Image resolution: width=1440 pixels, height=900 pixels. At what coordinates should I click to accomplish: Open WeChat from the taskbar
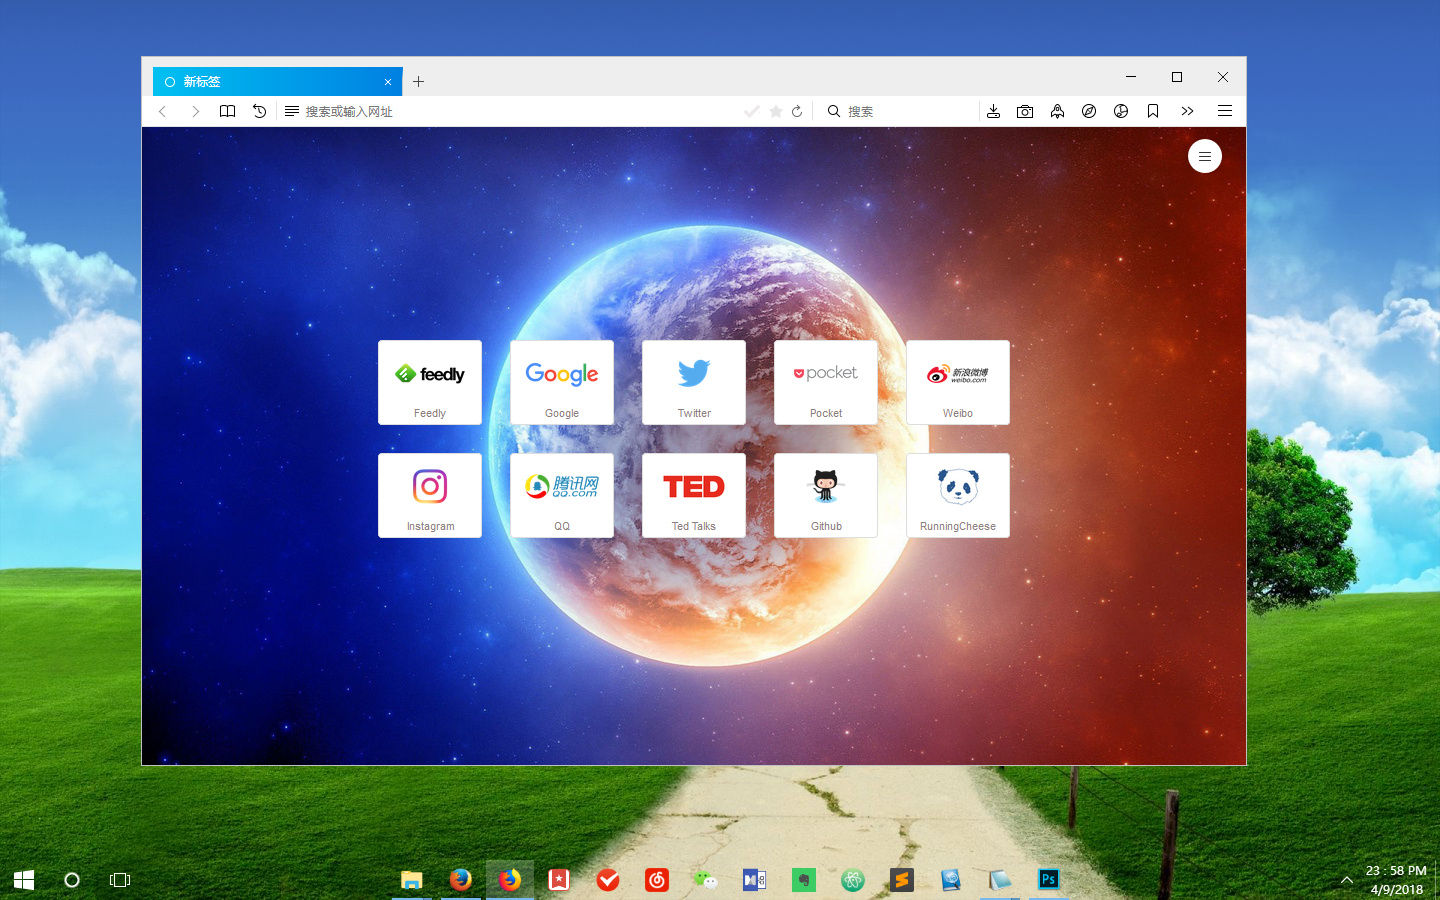click(x=706, y=880)
